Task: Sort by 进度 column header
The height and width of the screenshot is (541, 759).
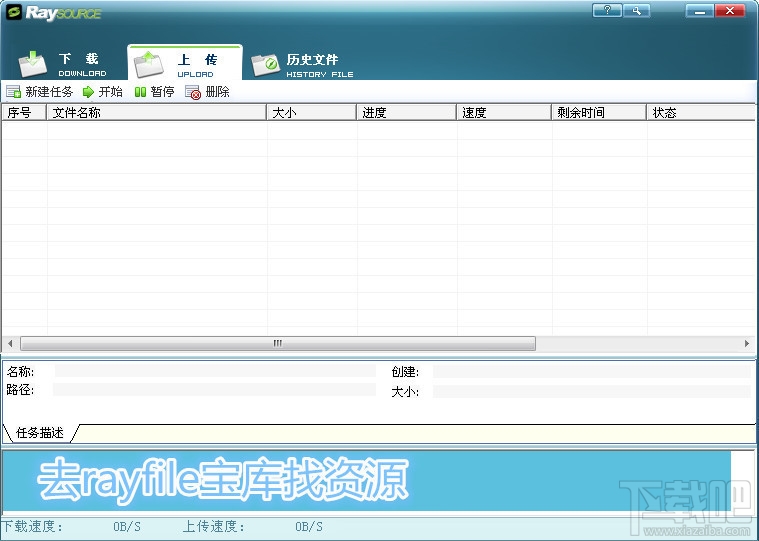Action: coord(407,112)
